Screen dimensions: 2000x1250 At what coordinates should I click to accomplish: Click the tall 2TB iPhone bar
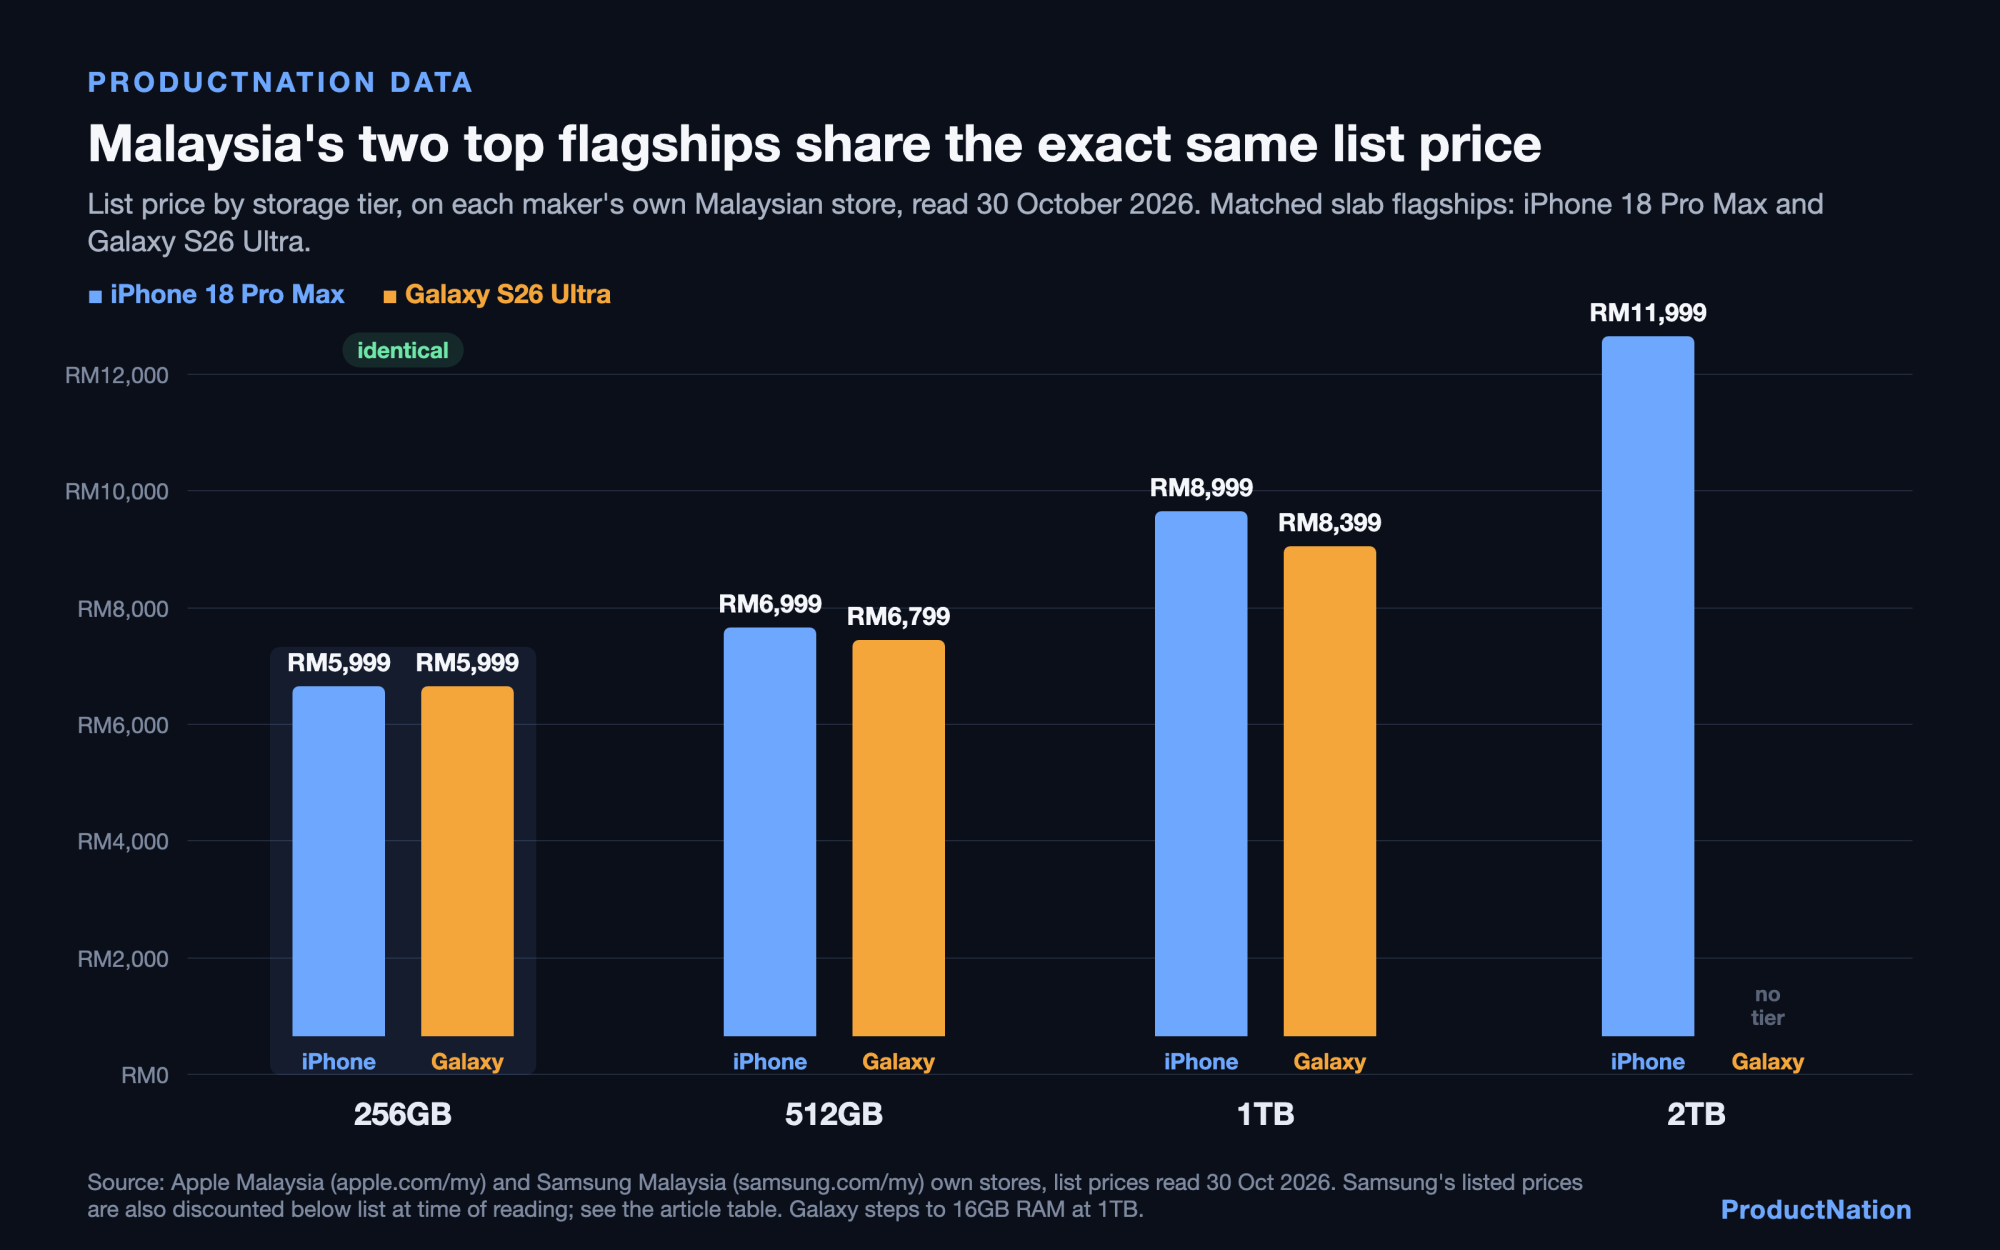pos(1648,686)
